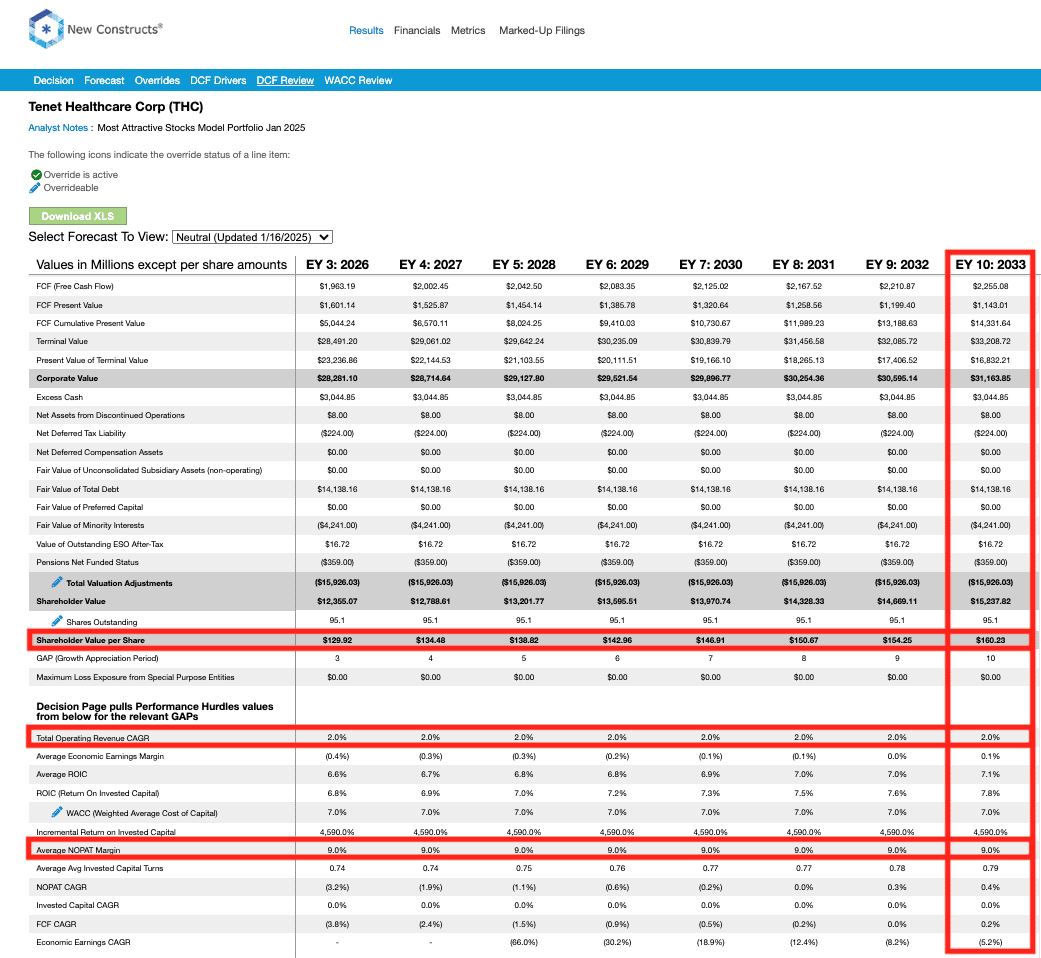Click the New Constructs logo icon
This screenshot has width=1041, height=958.
tap(46, 29)
